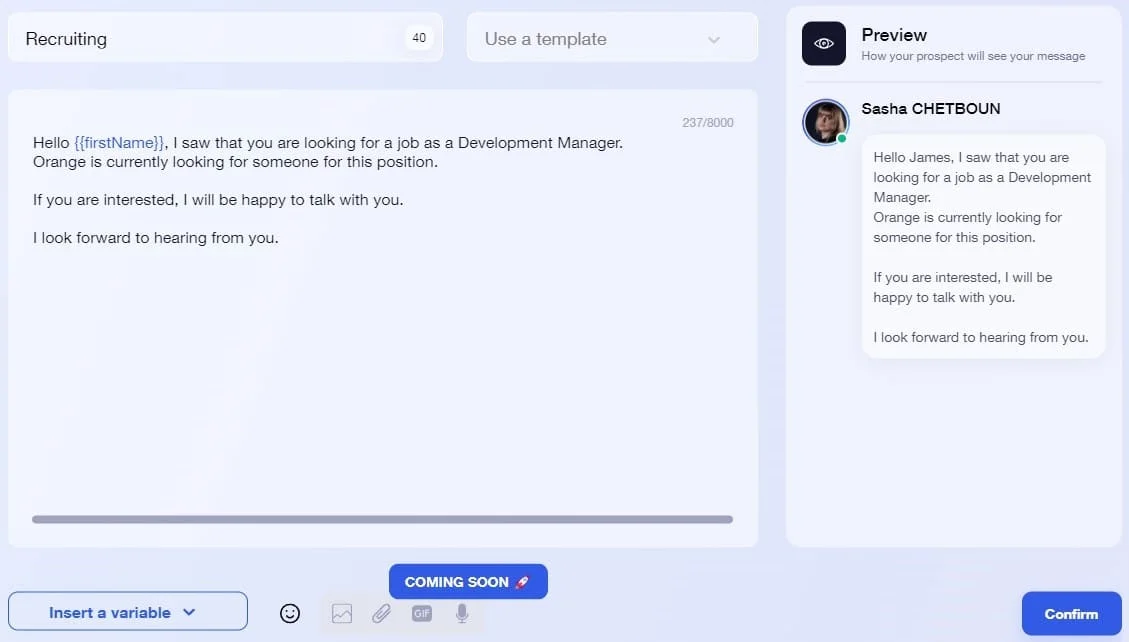Screen dimensions: 1129x642
Task: Open the emoji picker smiley icon
Action: [289, 613]
